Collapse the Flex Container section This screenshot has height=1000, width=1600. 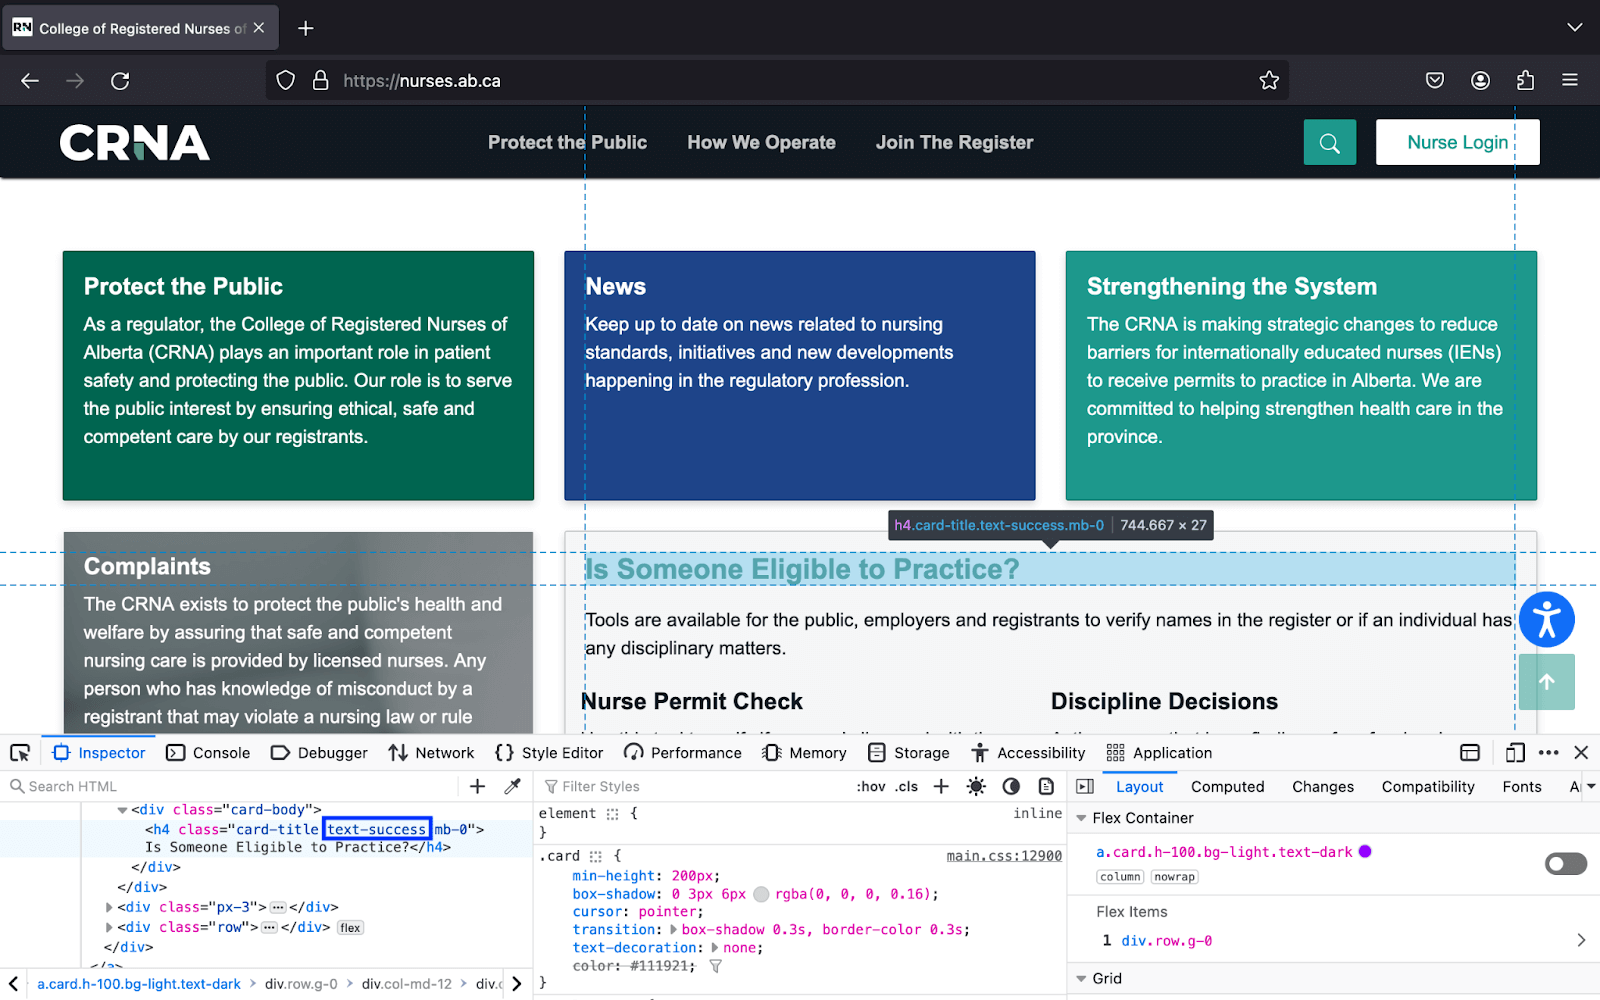click(x=1081, y=818)
